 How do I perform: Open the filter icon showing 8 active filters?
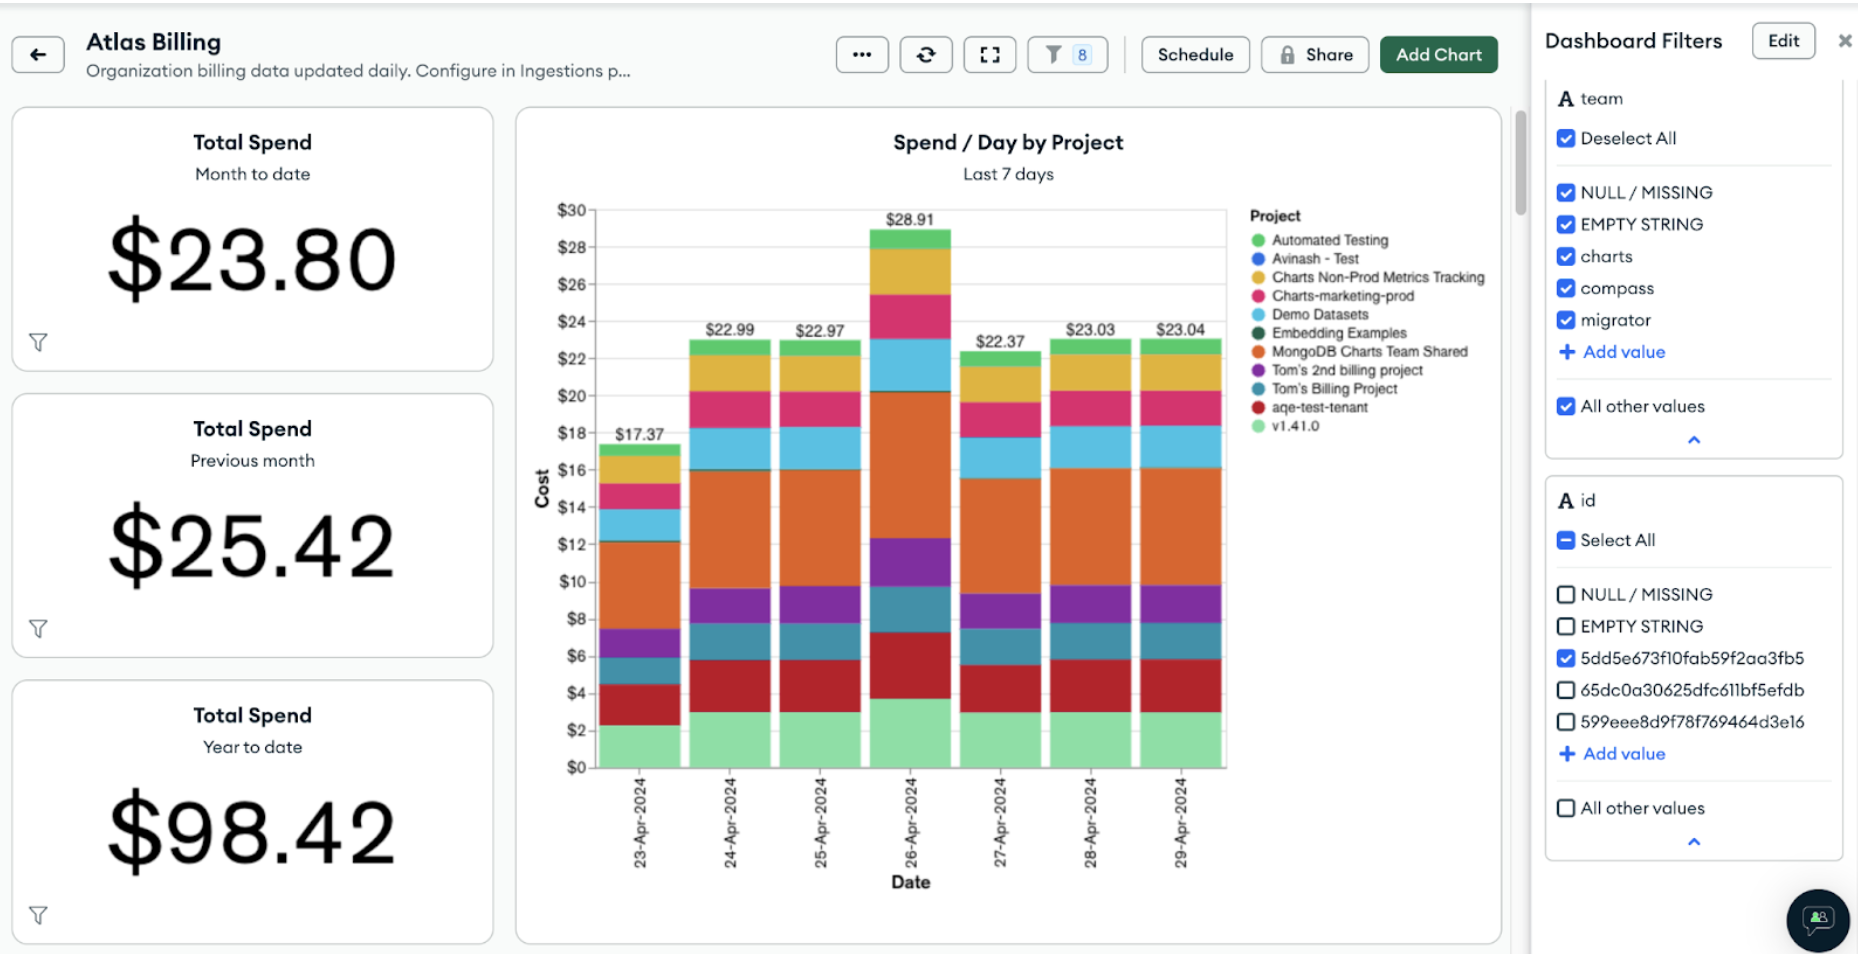(x=1066, y=55)
